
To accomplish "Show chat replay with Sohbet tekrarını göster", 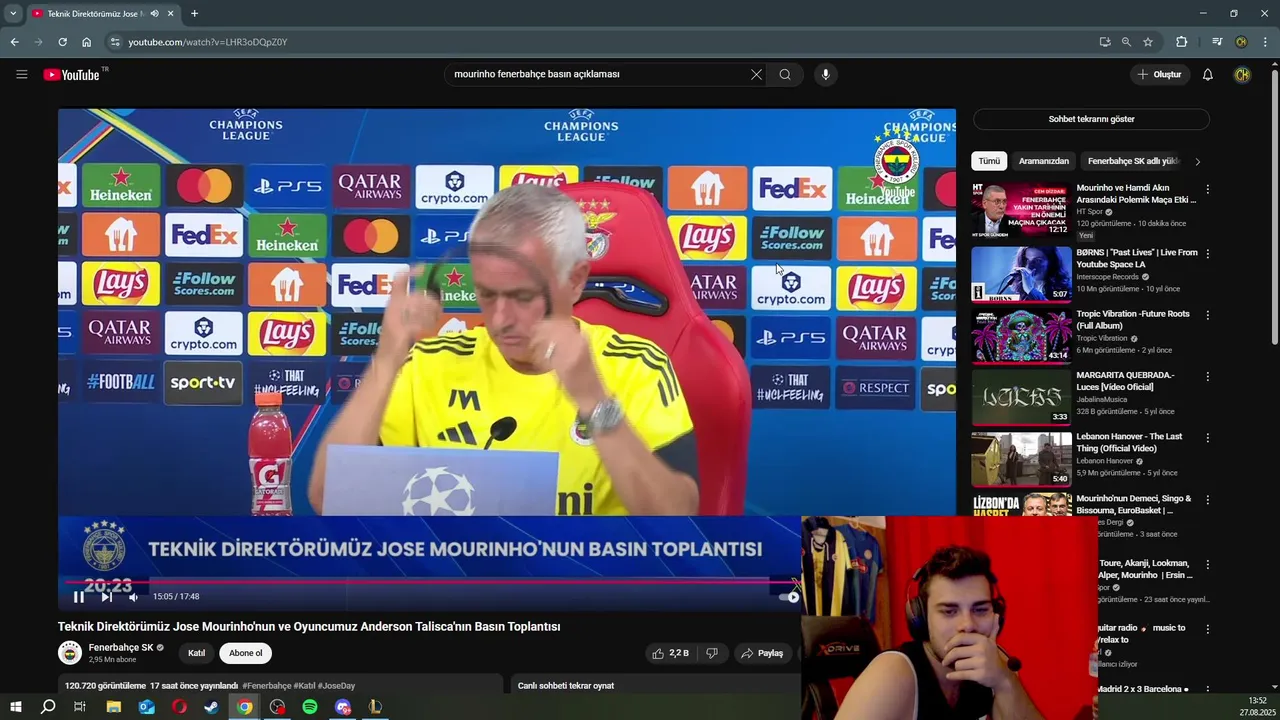I will click(1091, 119).
